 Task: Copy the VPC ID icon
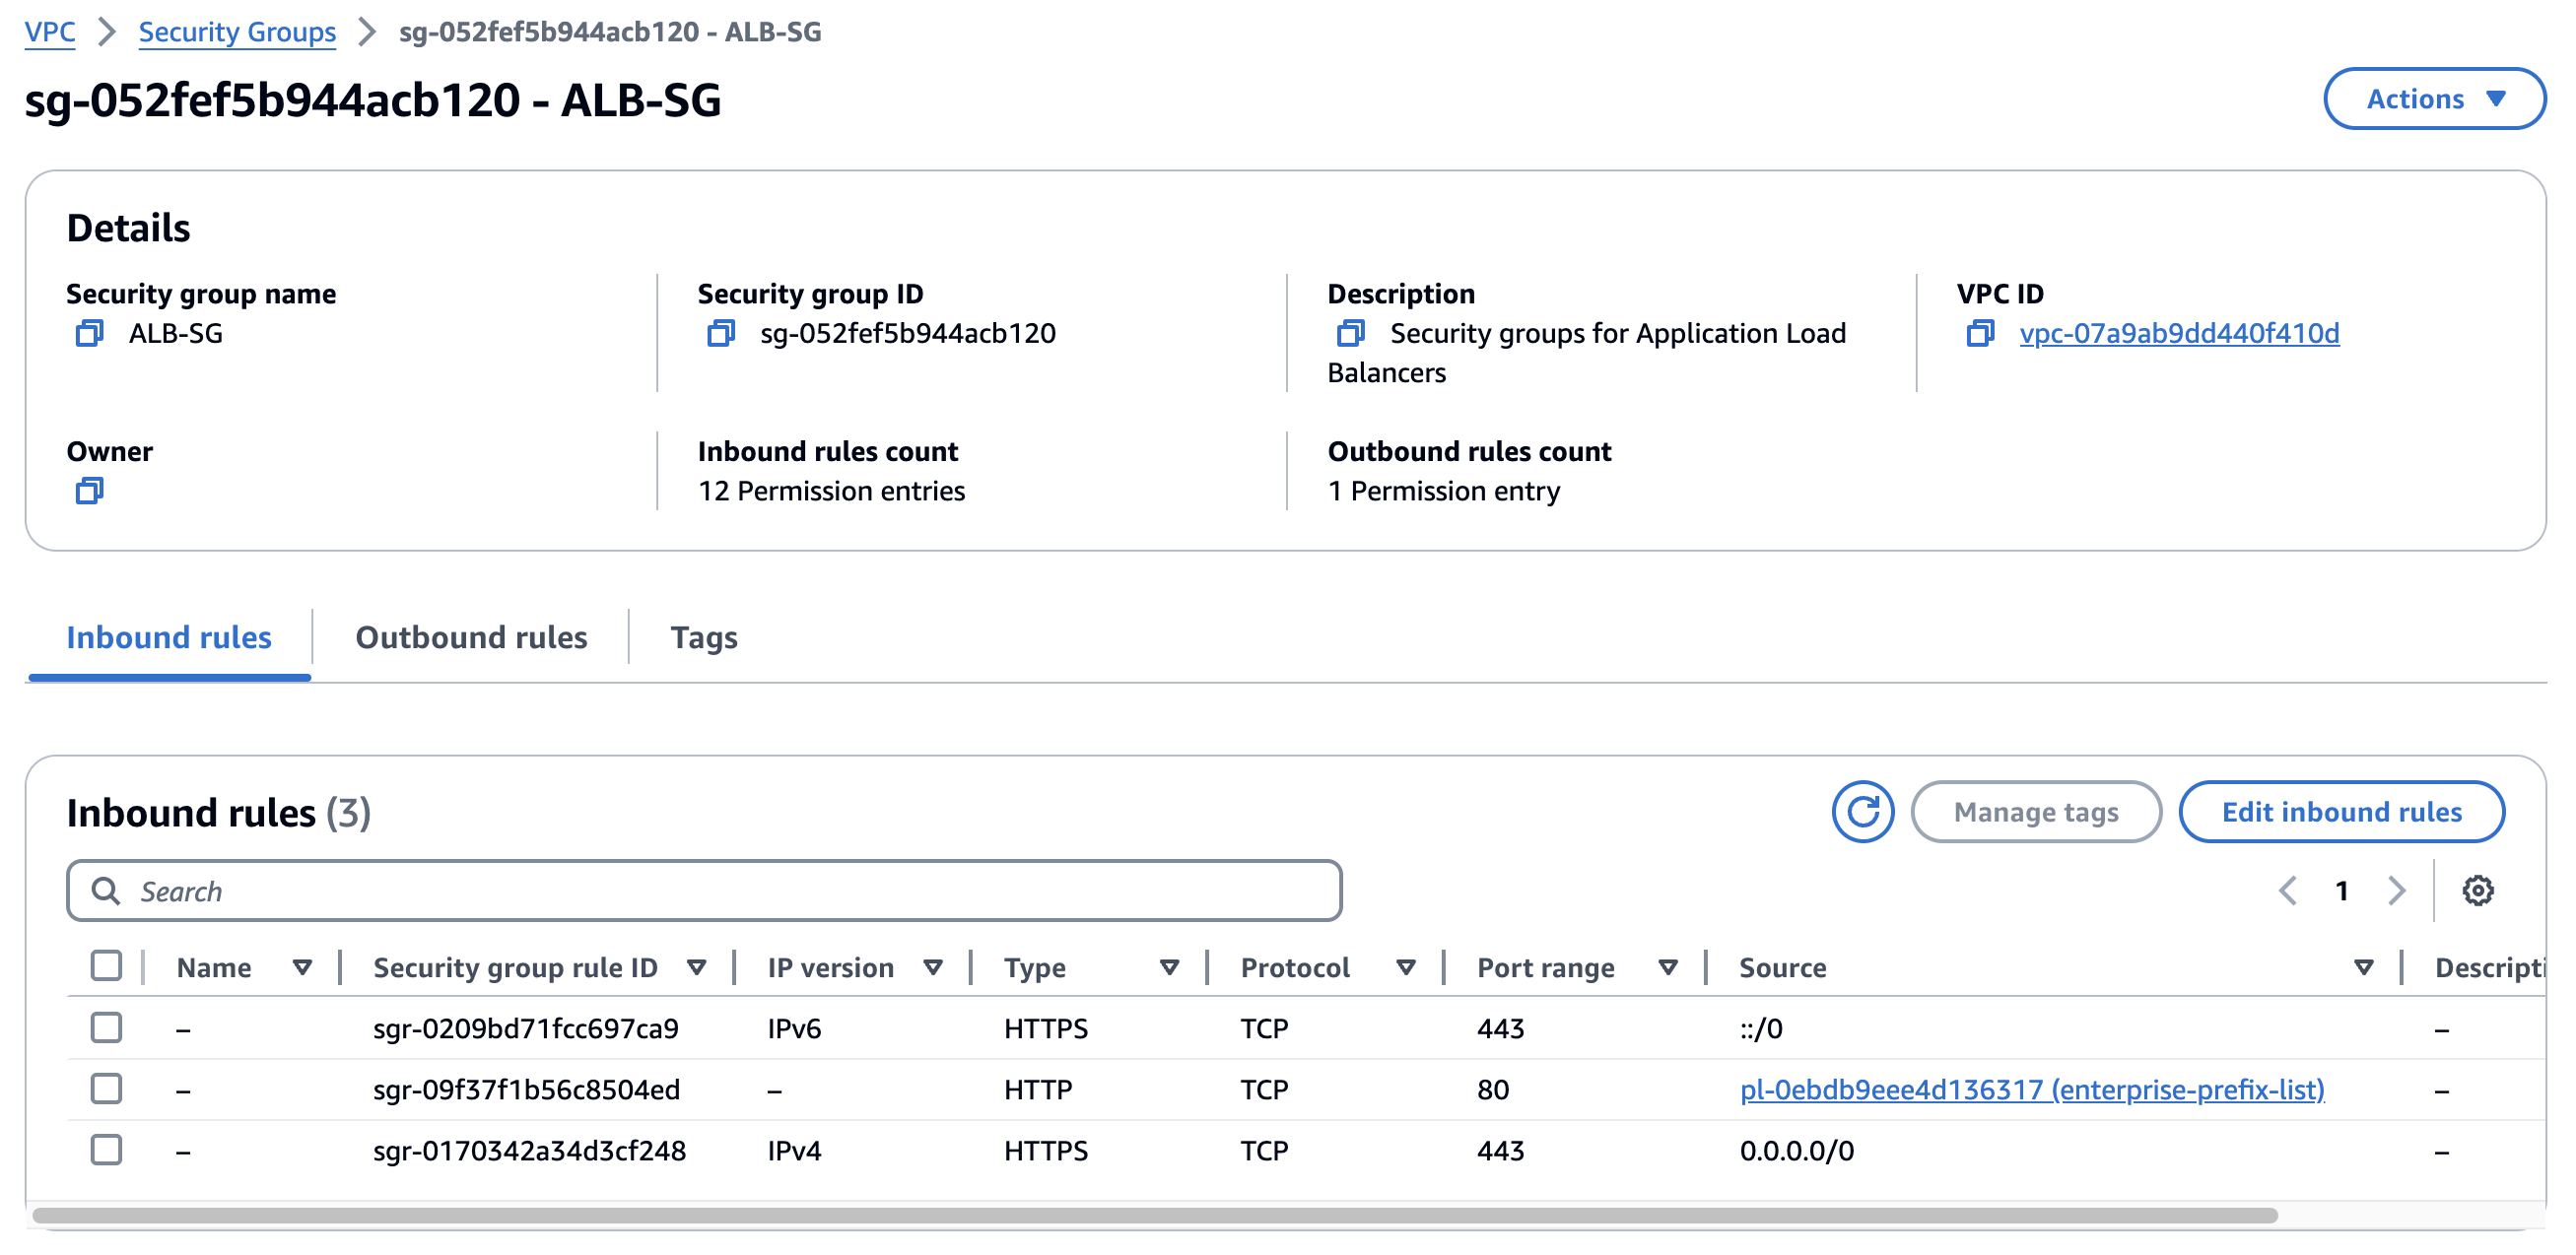pos(1979,333)
